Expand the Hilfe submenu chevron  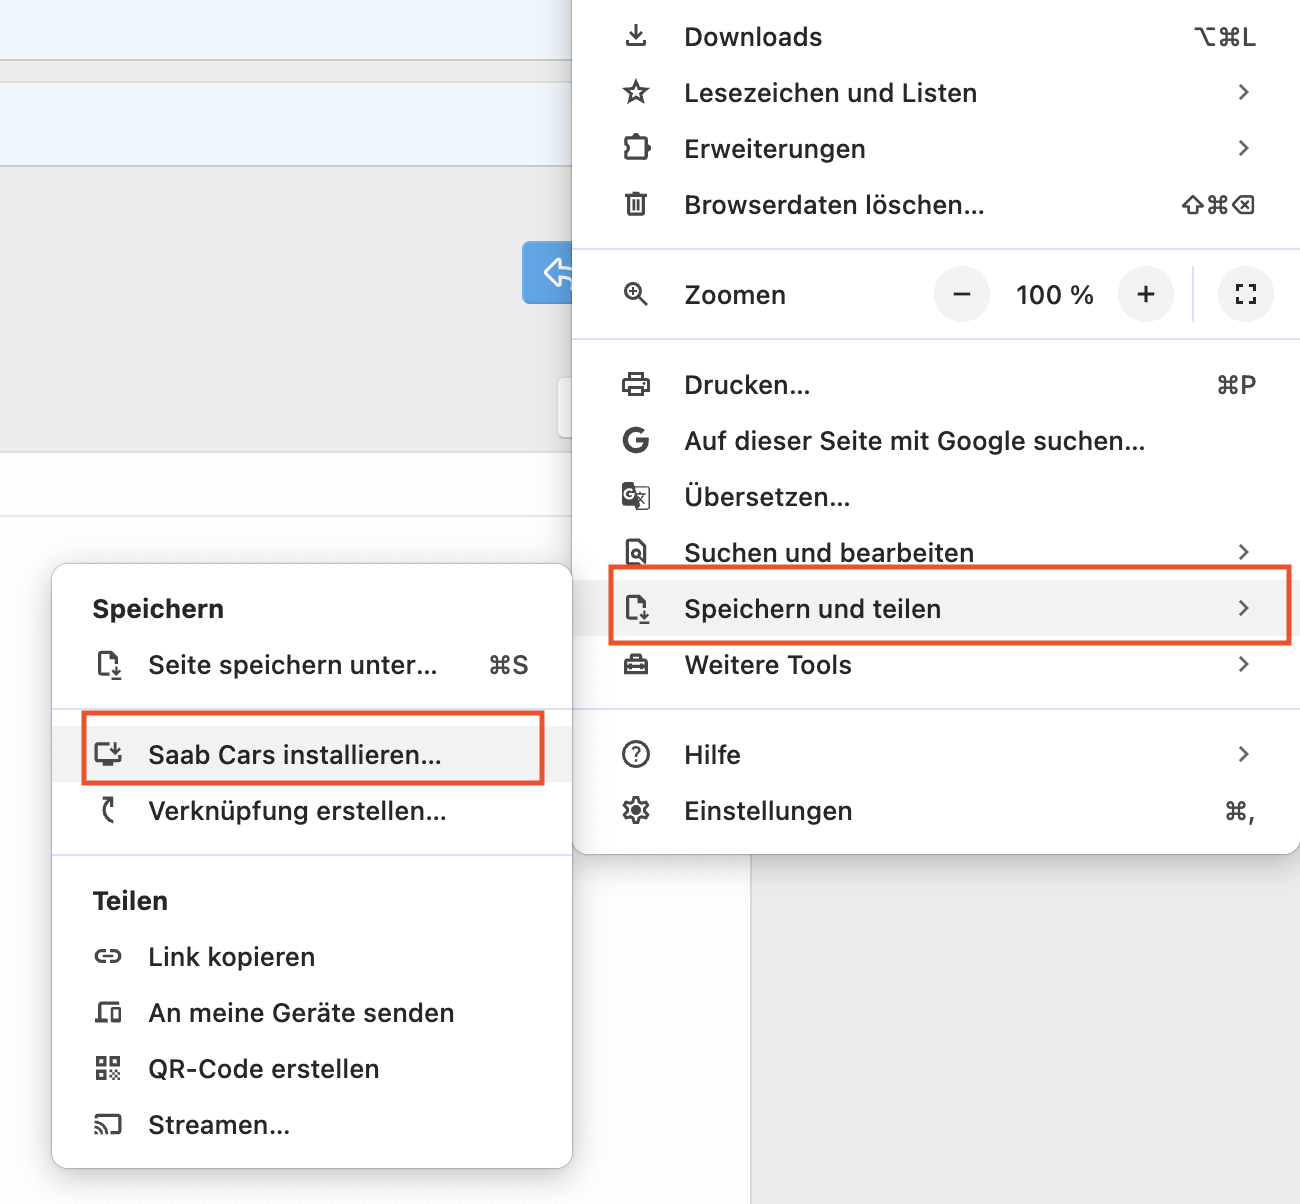click(x=1244, y=754)
